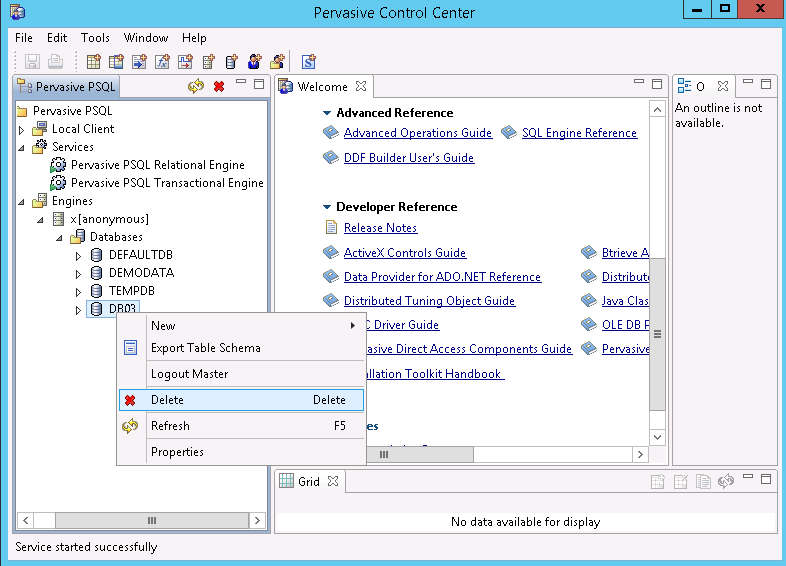Viewport: 786px width, 566px height.
Task: Expand the Local Client tree node
Action: pos(22,129)
